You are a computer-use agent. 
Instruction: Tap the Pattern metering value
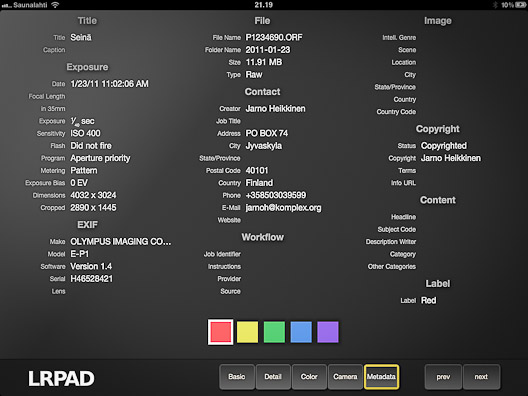point(84,171)
